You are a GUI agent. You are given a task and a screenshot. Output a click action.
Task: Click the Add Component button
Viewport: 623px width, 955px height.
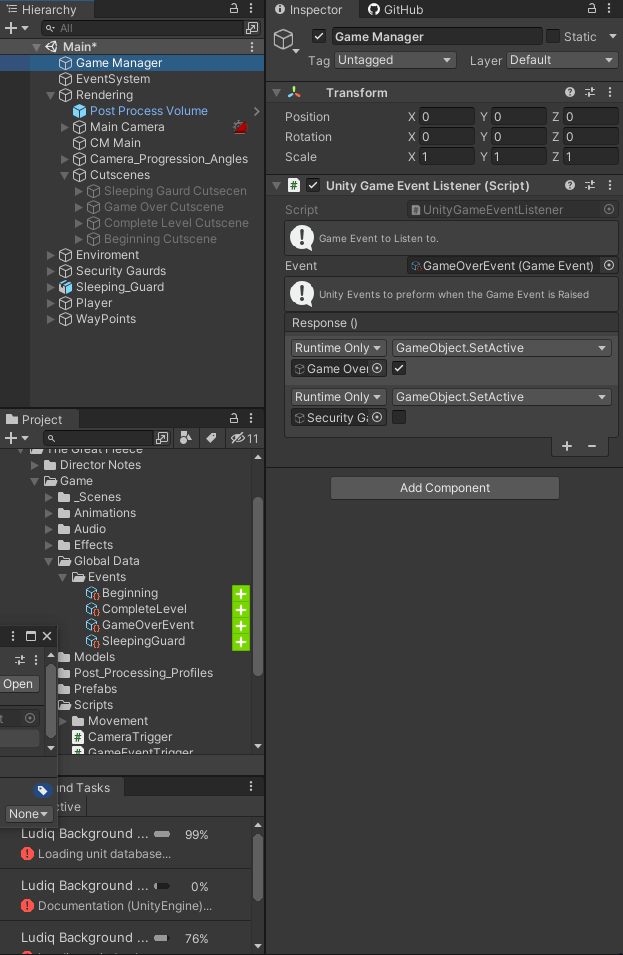click(444, 488)
